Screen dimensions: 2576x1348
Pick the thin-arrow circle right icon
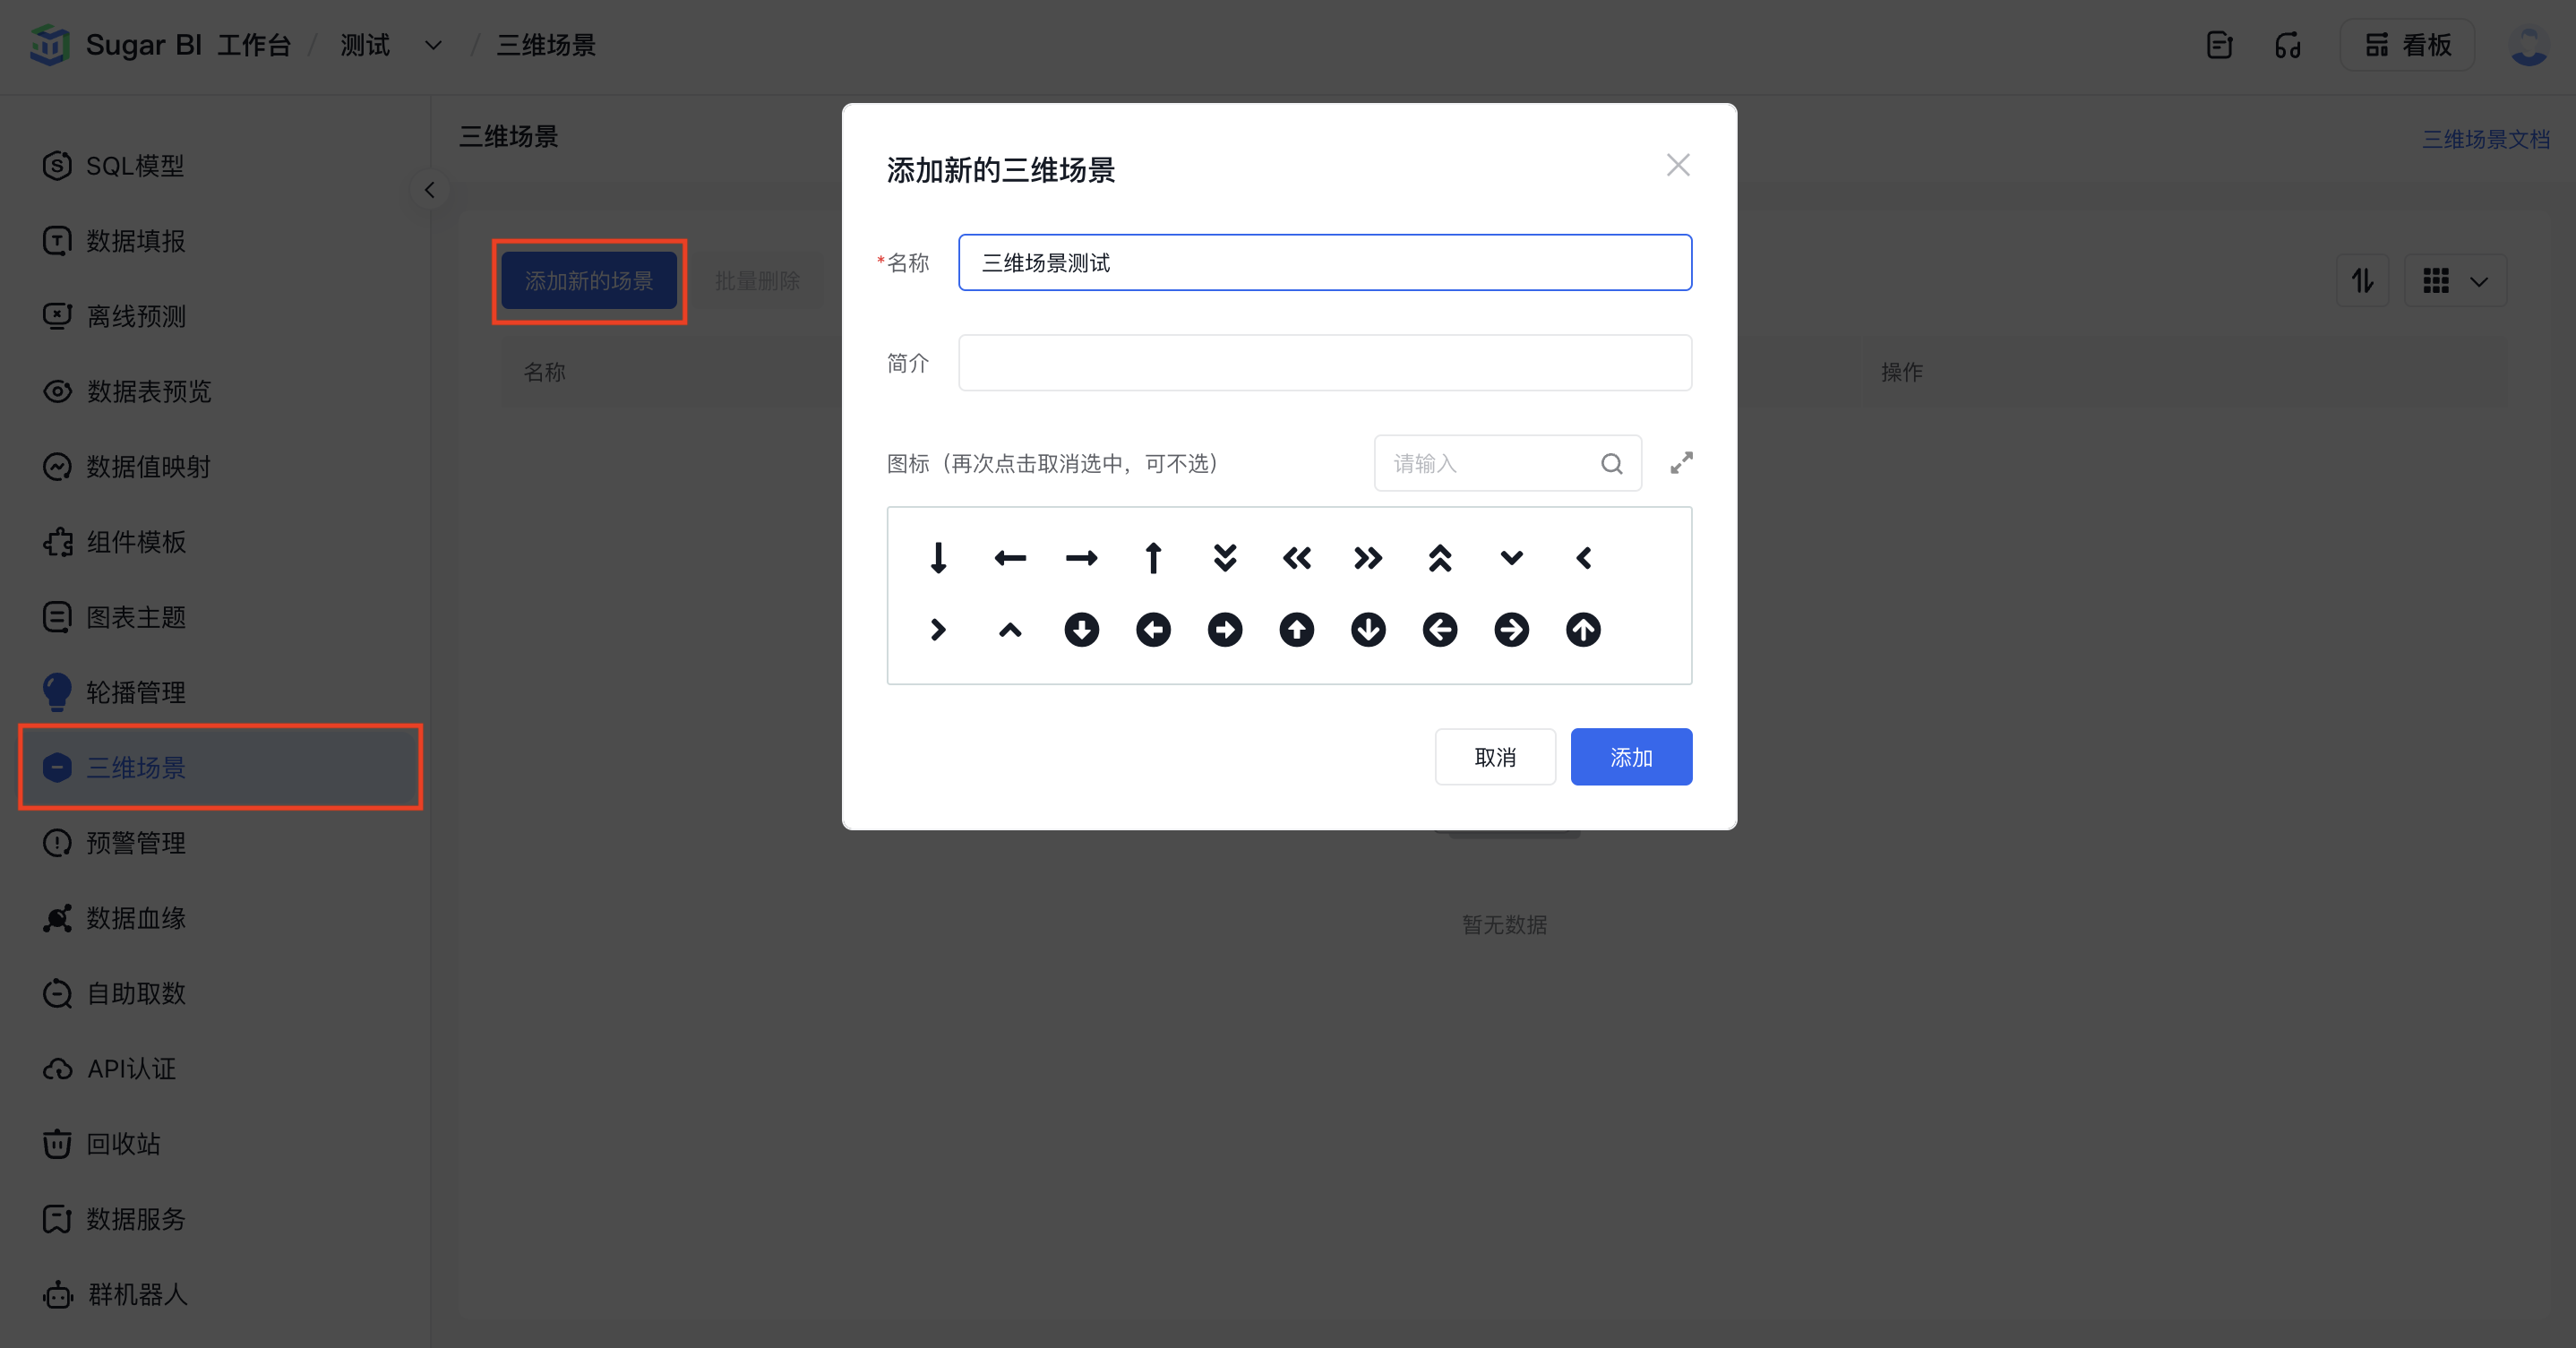1512,630
